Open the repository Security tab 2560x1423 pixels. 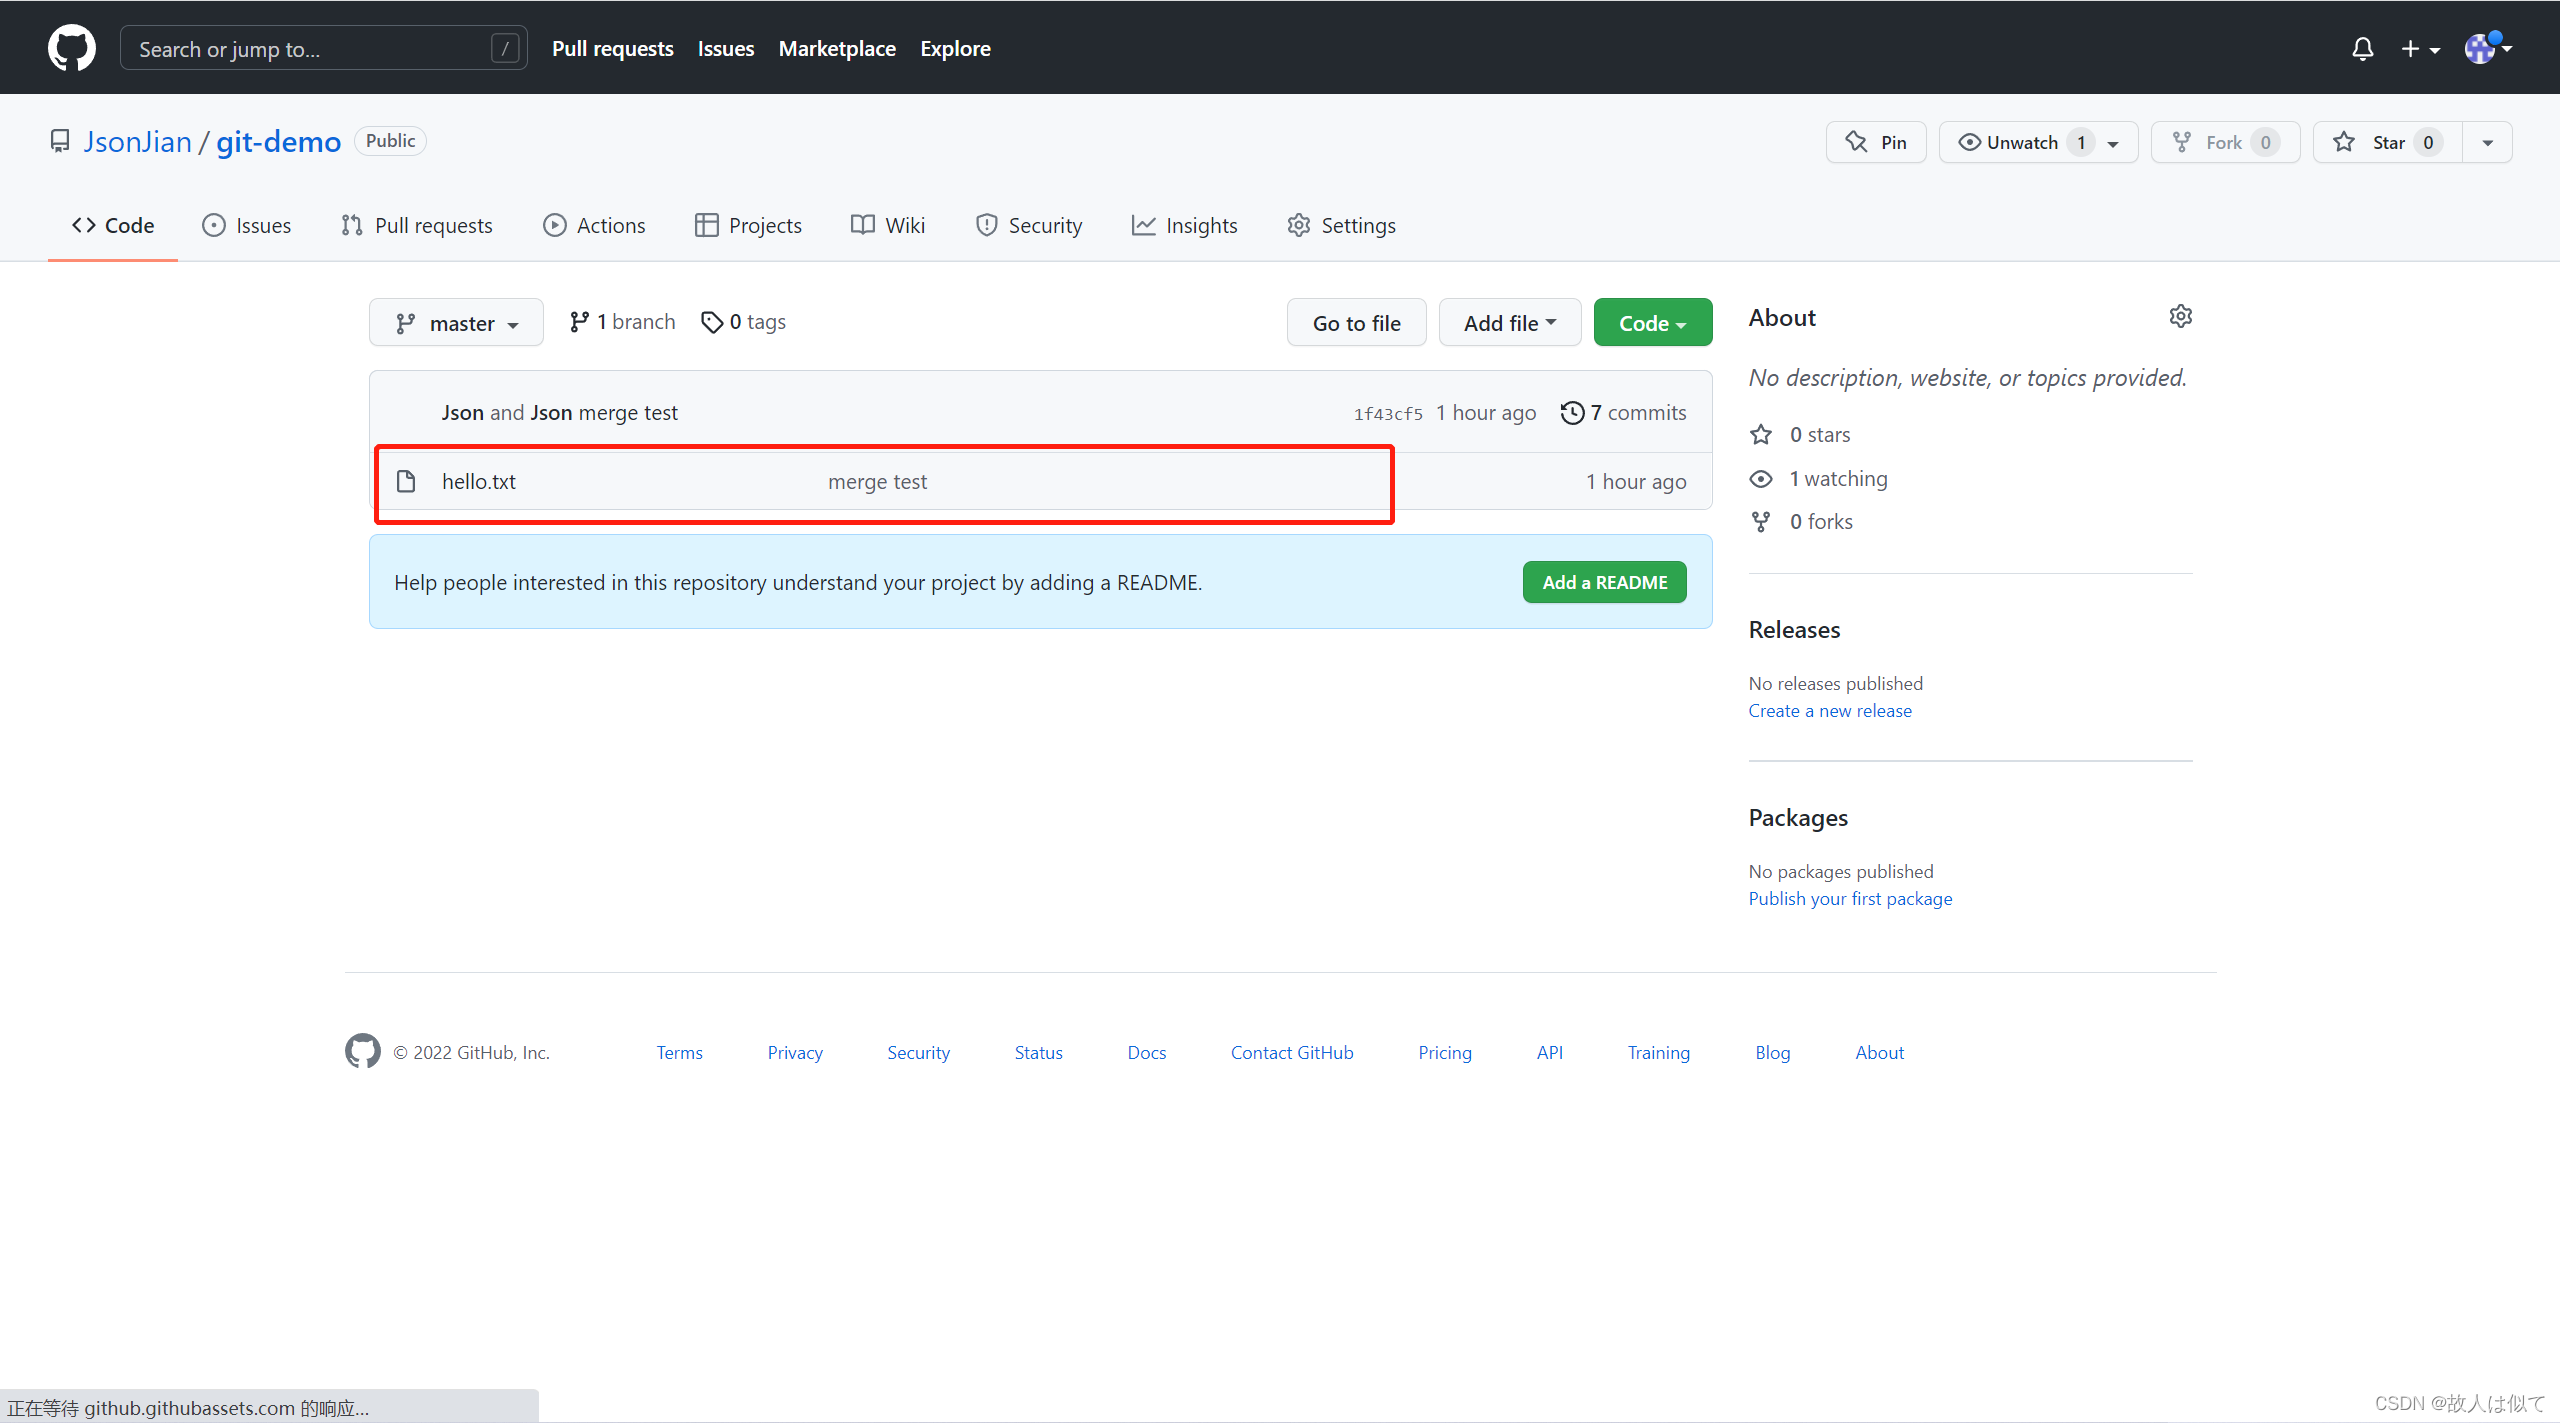pos(1029,225)
